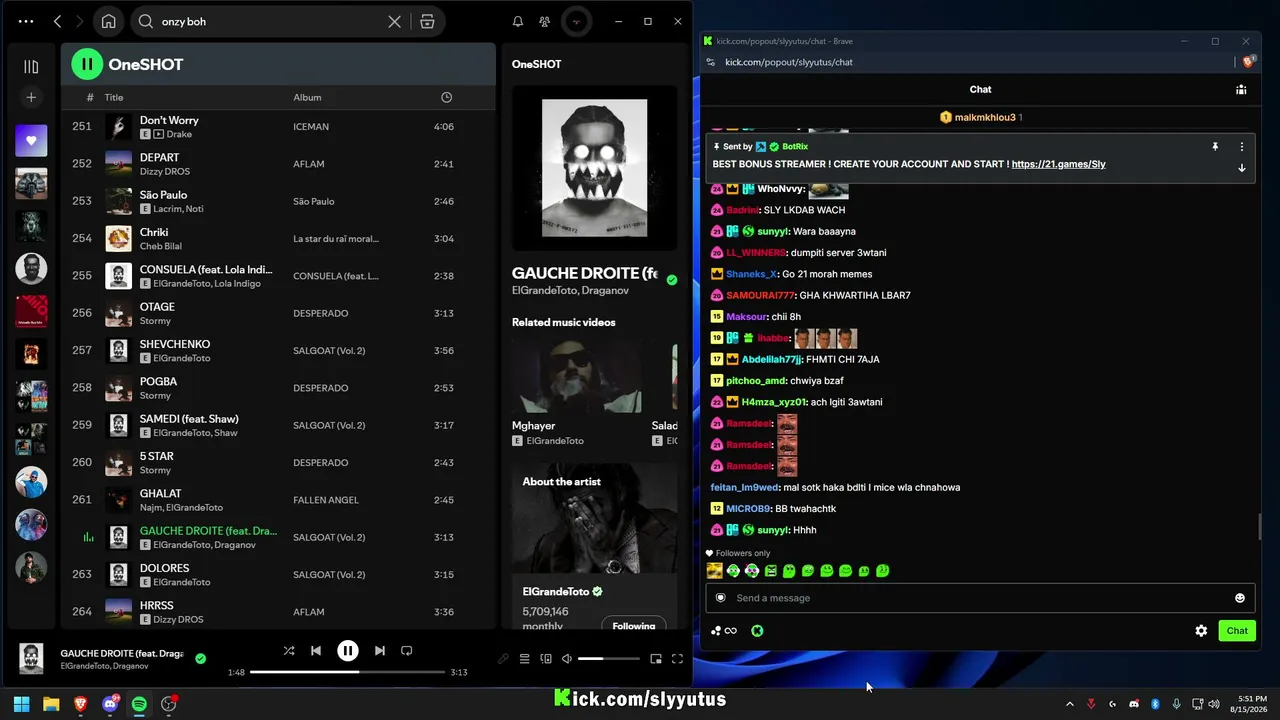
Task: Sort by the duration clock column
Action: (x=446, y=97)
